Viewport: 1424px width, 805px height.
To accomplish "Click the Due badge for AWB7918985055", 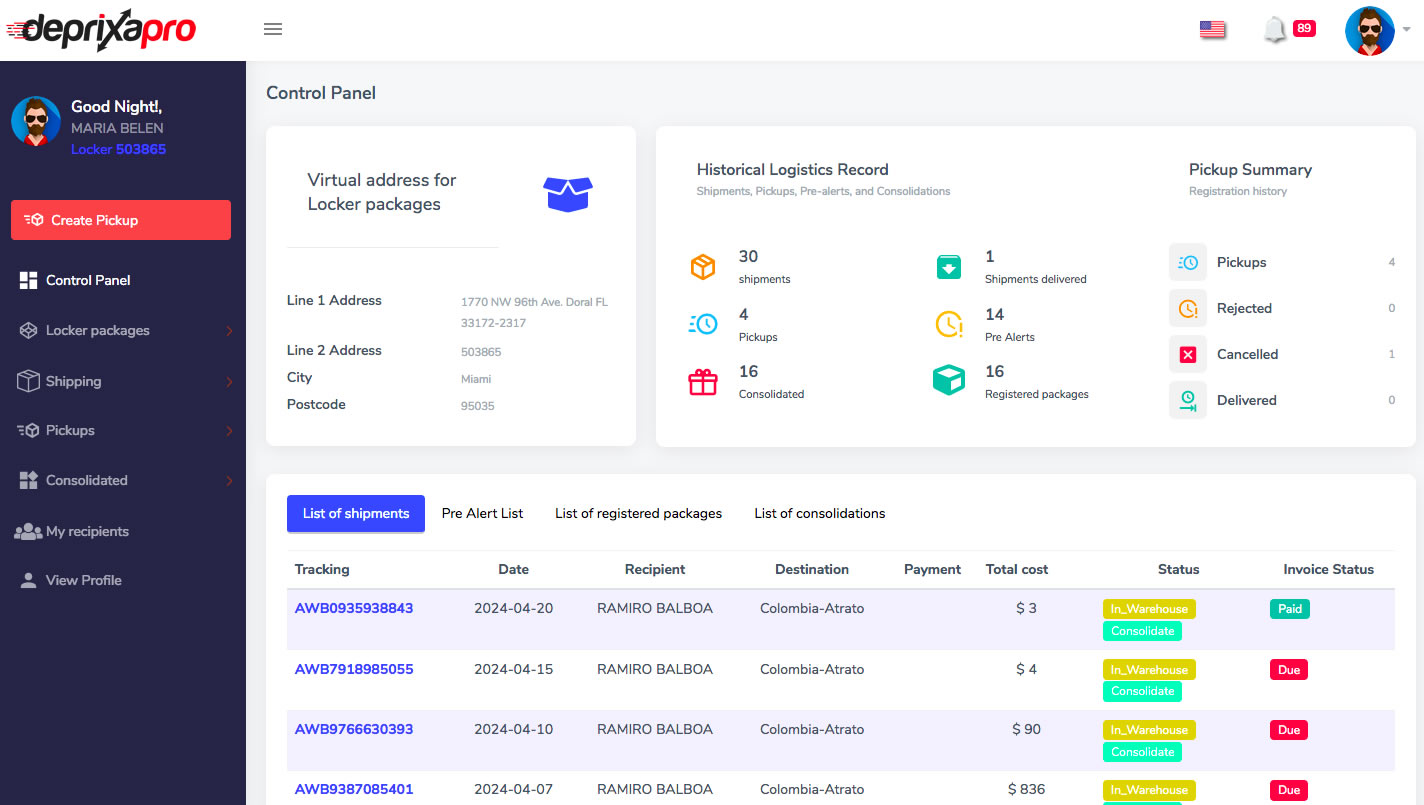I will (1289, 669).
